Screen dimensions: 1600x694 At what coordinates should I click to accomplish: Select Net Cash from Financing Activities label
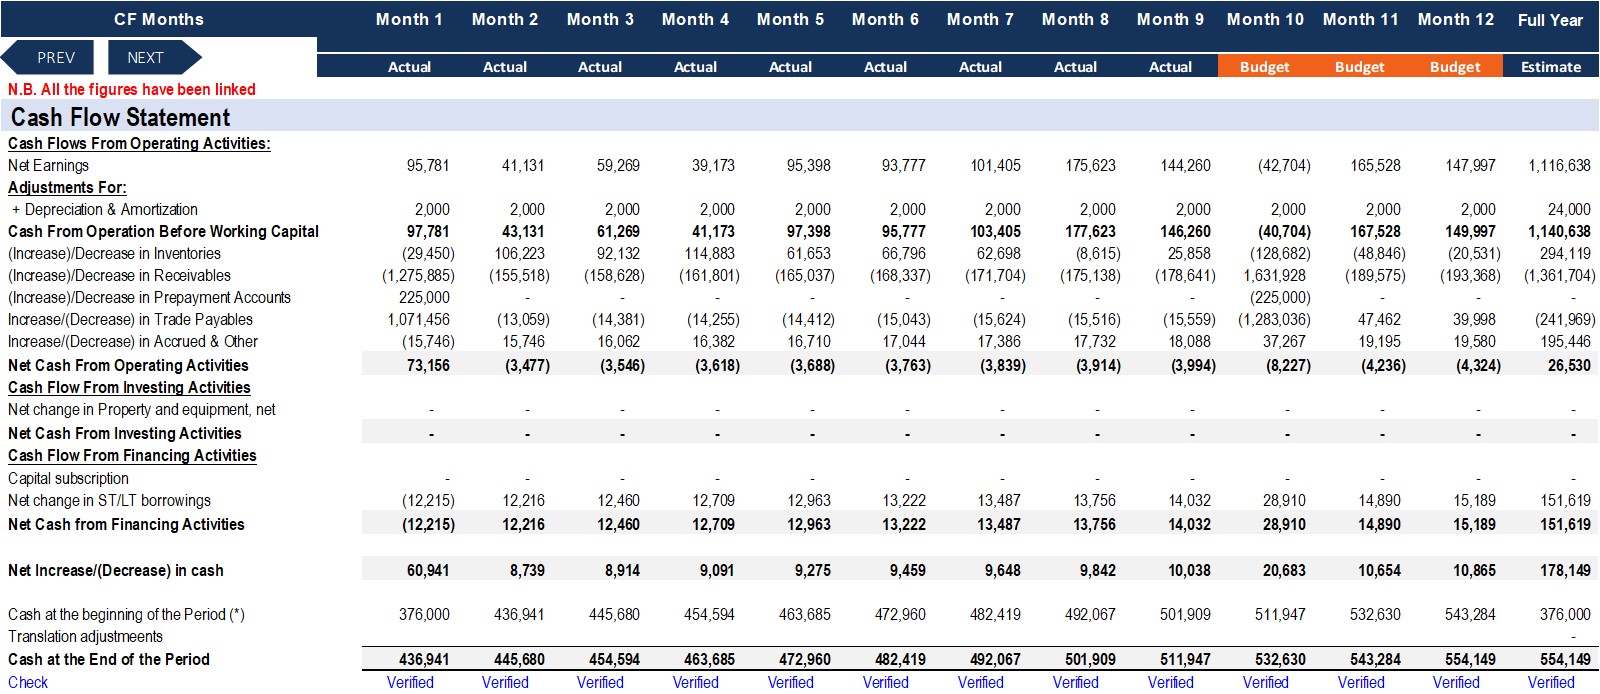[126, 524]
